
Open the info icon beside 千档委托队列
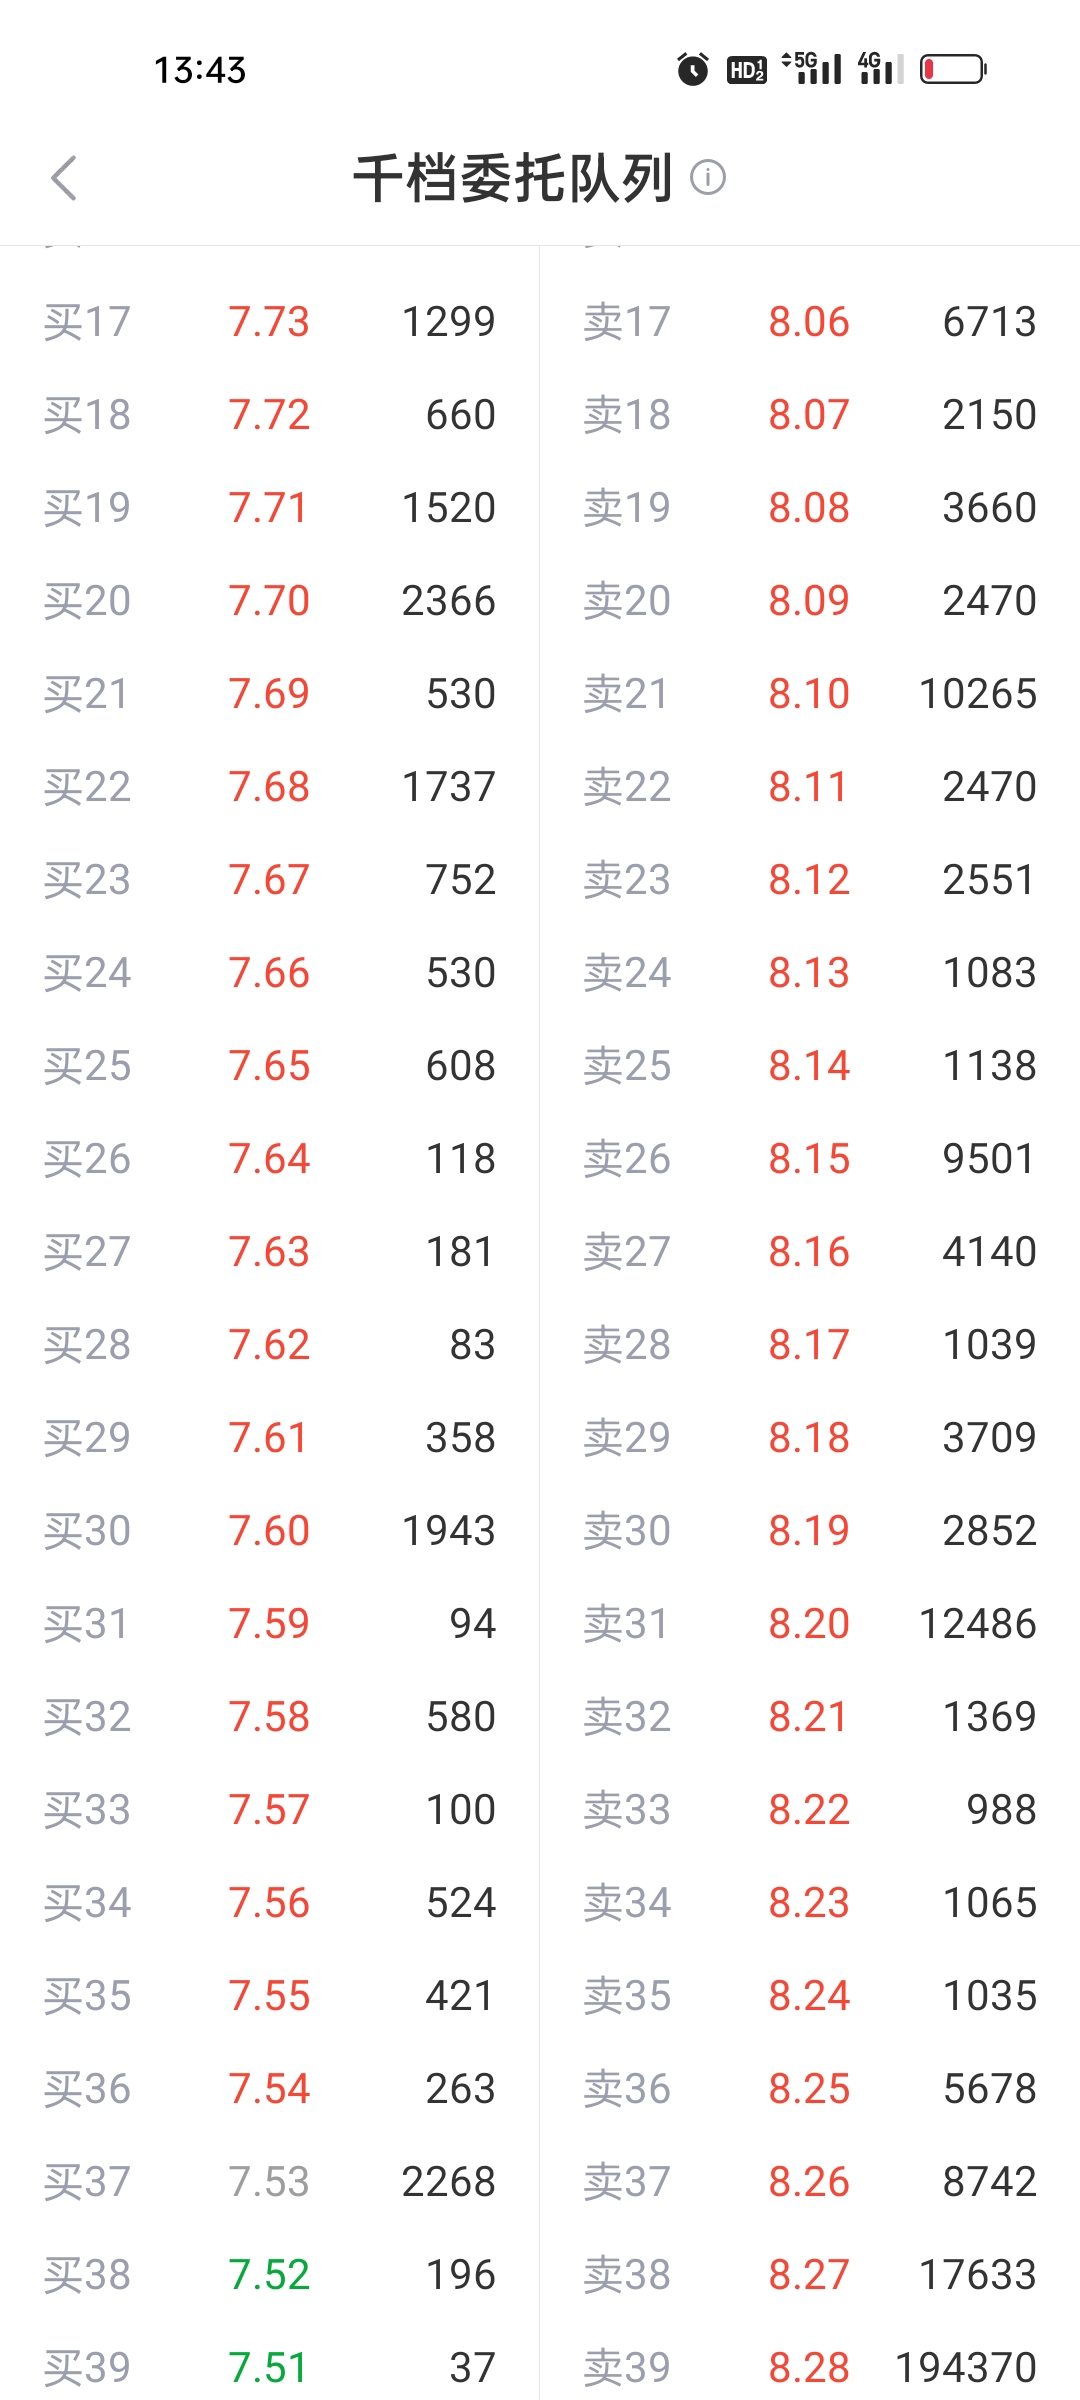click(708, 178)
